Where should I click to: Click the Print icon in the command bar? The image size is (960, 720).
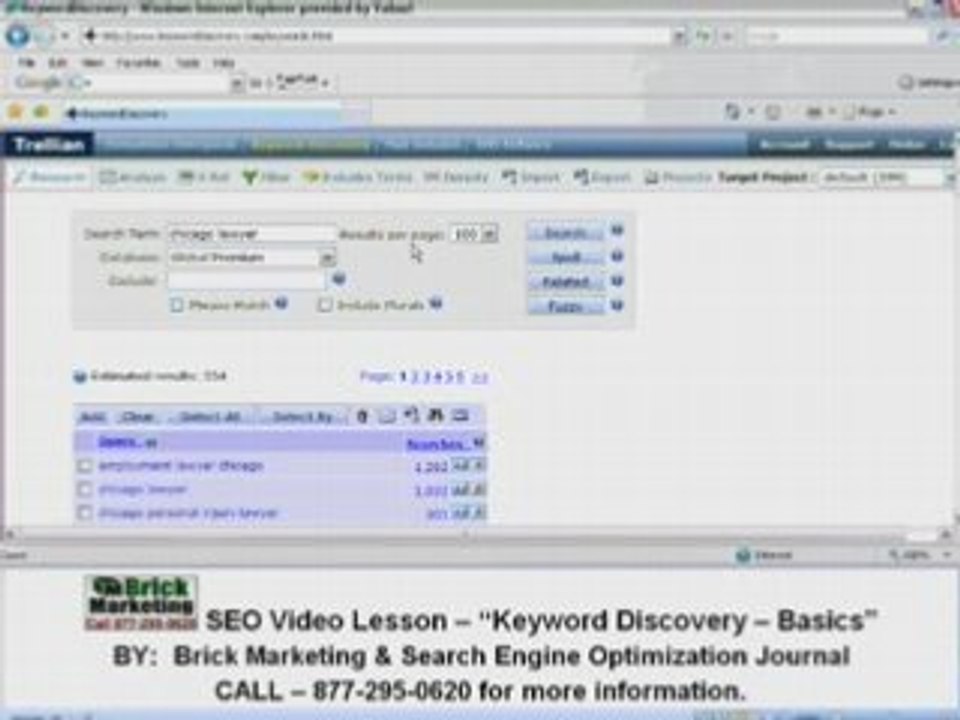(816, 112)
